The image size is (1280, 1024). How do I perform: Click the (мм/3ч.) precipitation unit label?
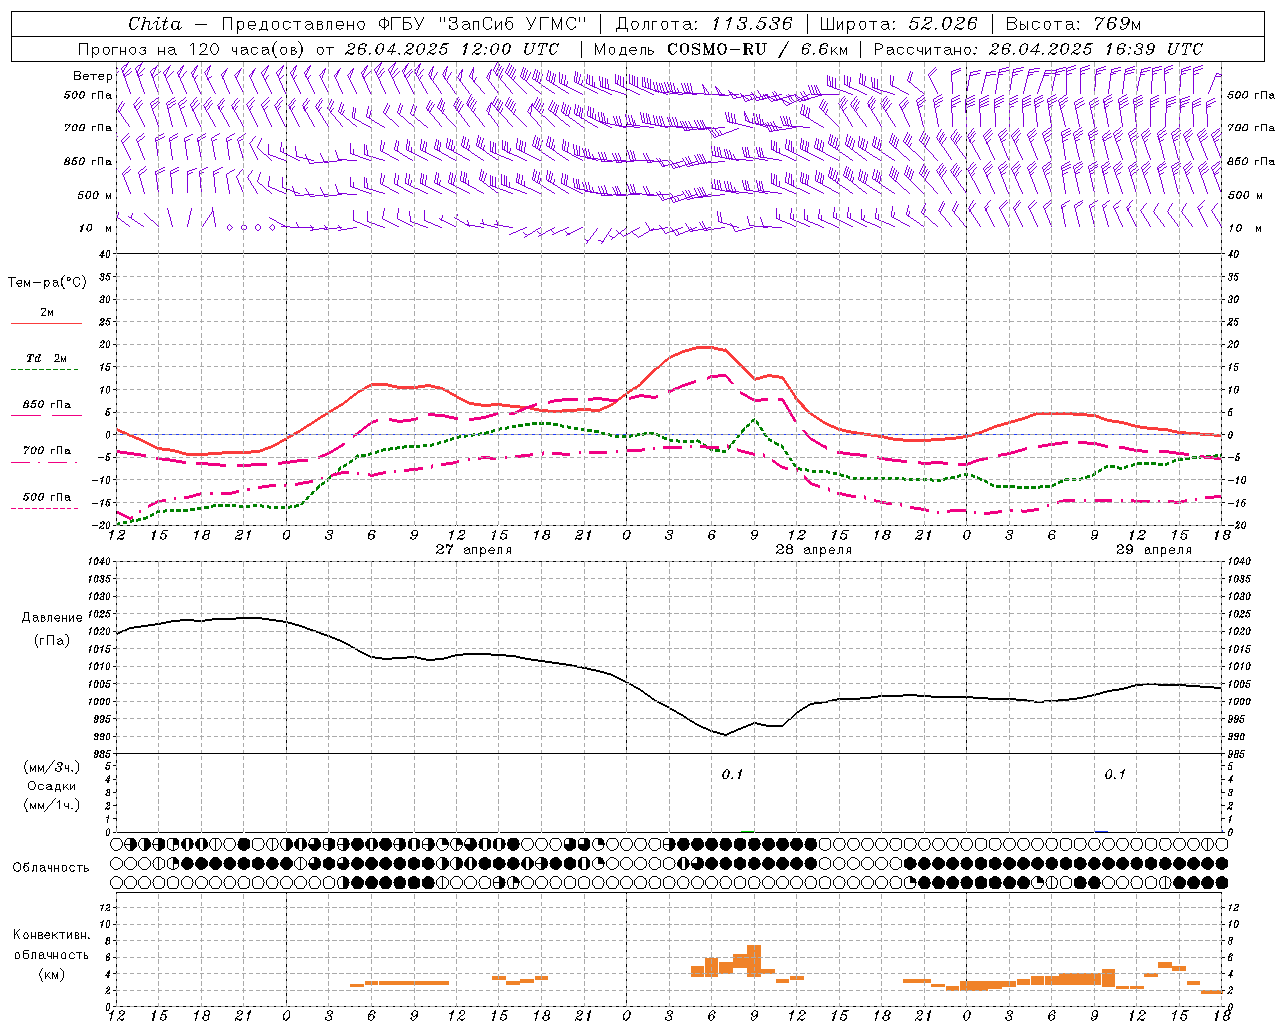click(x=52, y=768)
